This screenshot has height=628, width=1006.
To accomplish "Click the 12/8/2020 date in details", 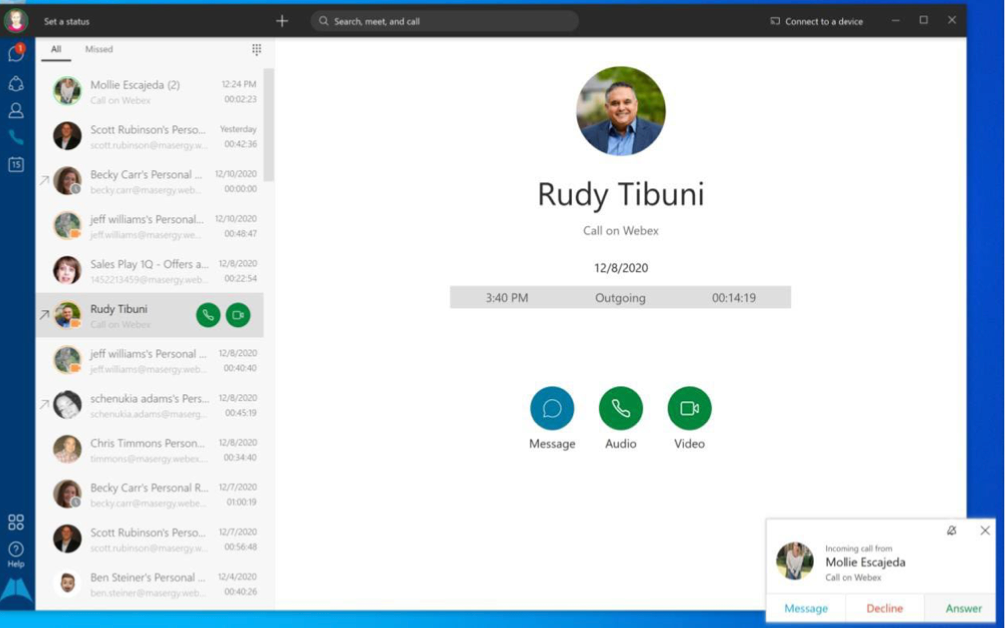I will [x=620, y=268].
